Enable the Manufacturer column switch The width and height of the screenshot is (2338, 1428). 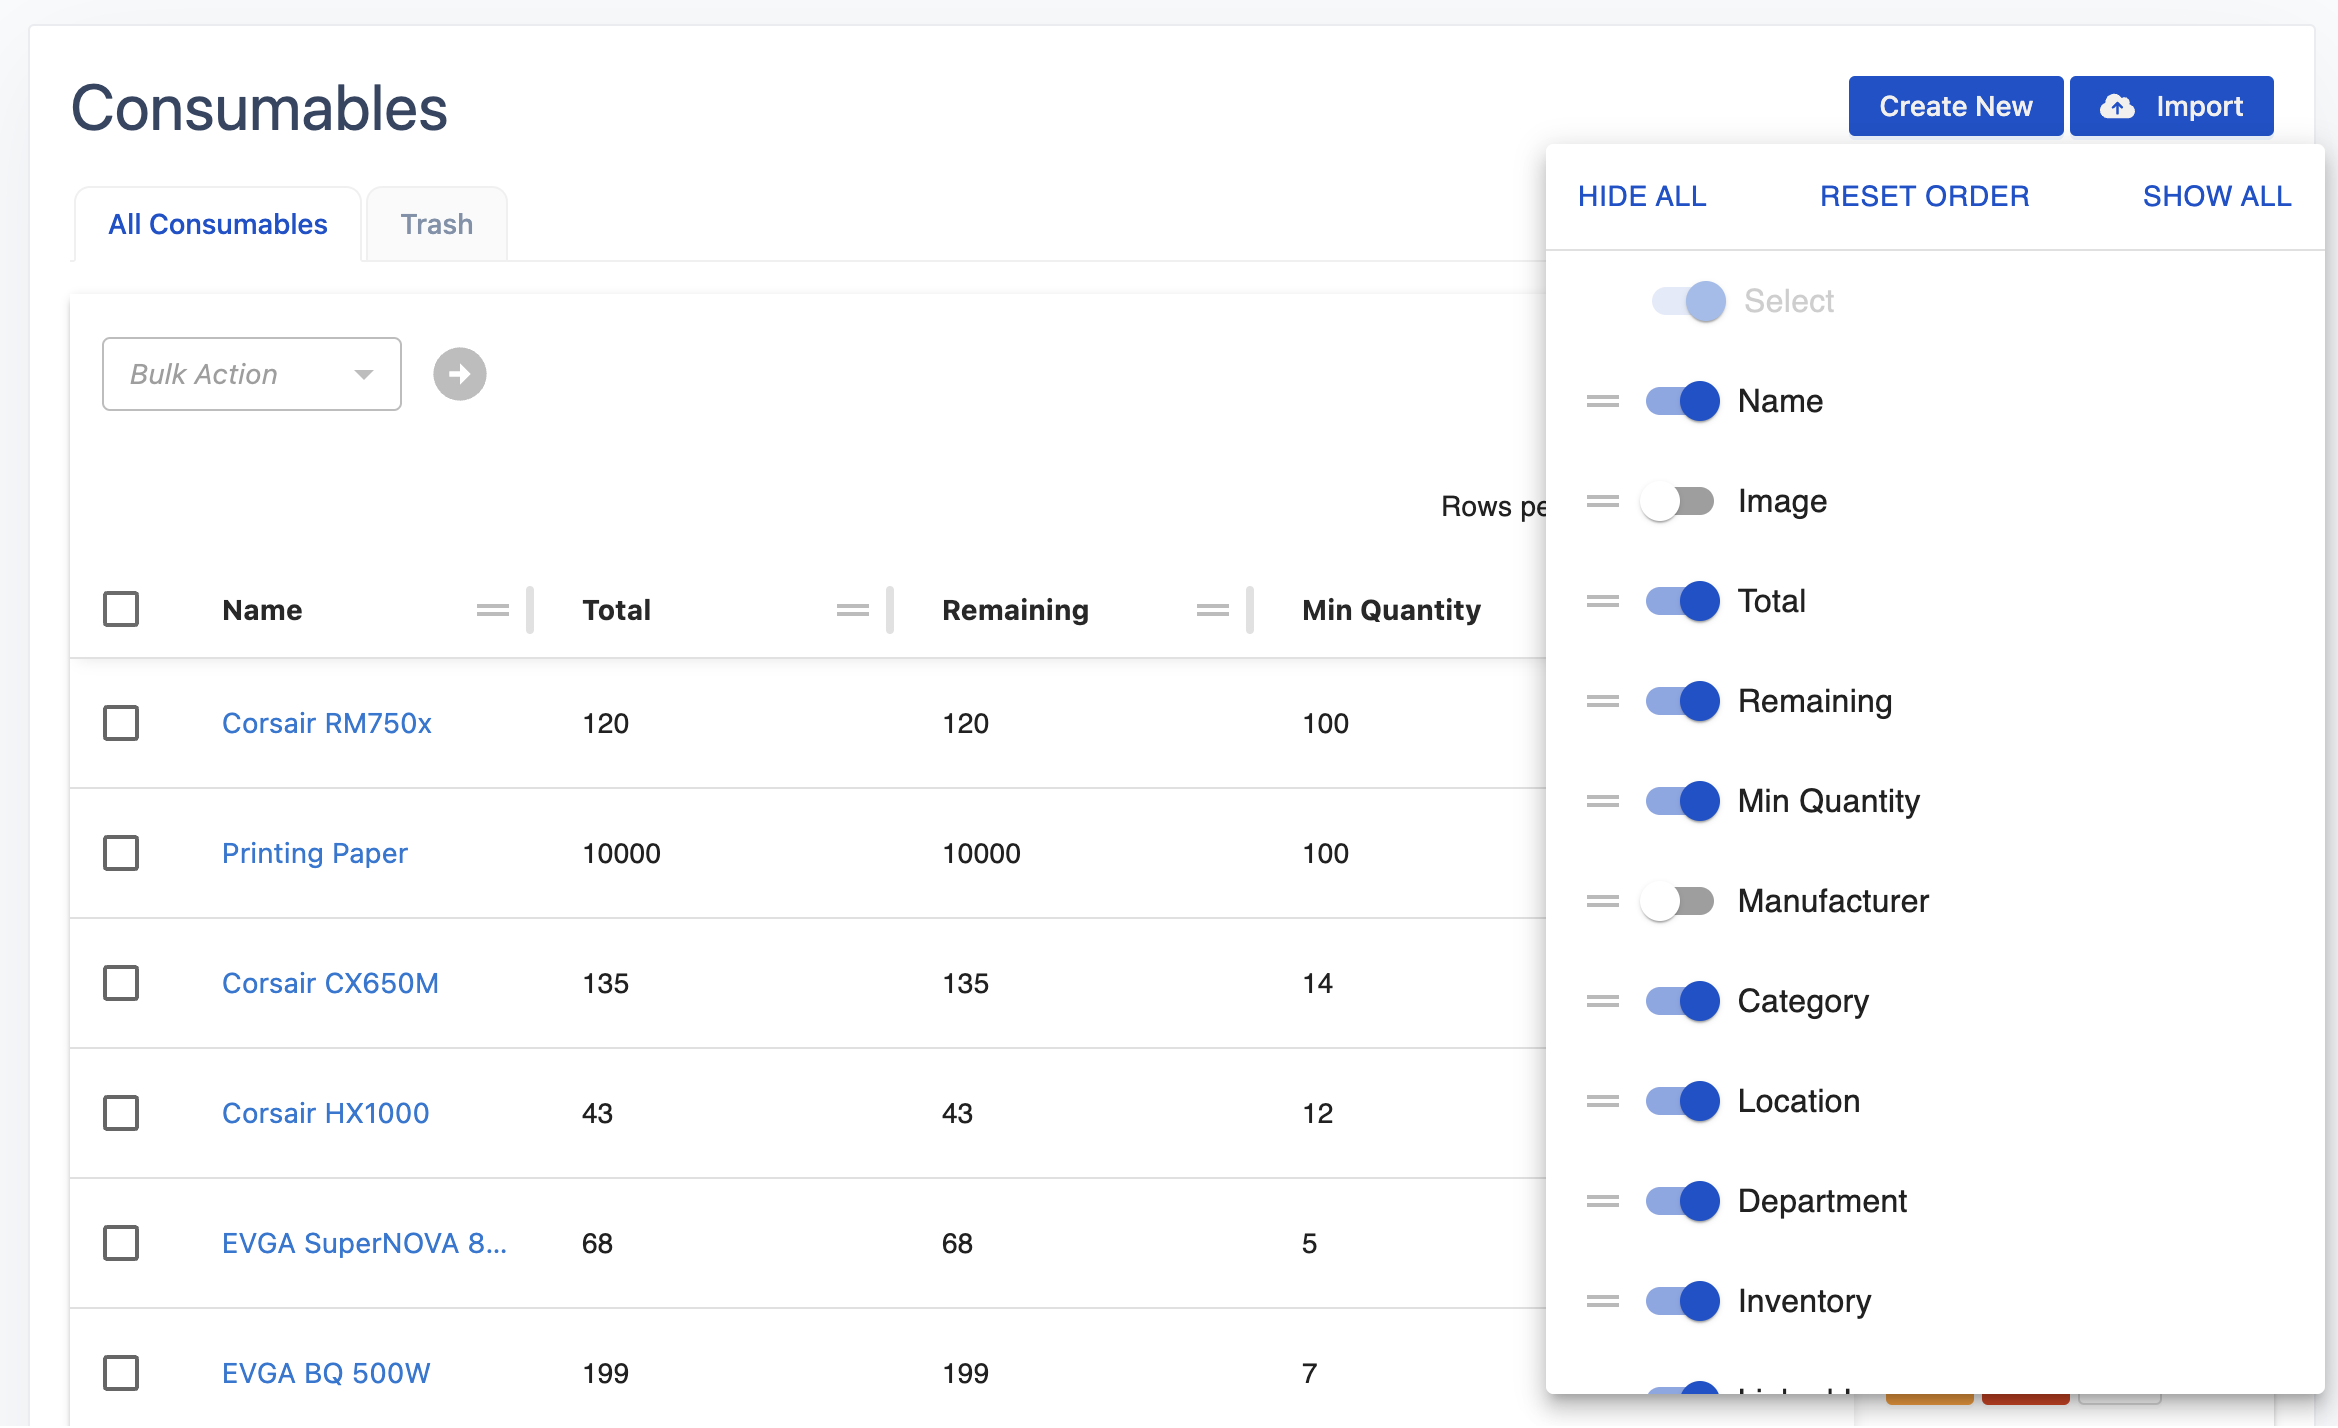point(1677,901)
